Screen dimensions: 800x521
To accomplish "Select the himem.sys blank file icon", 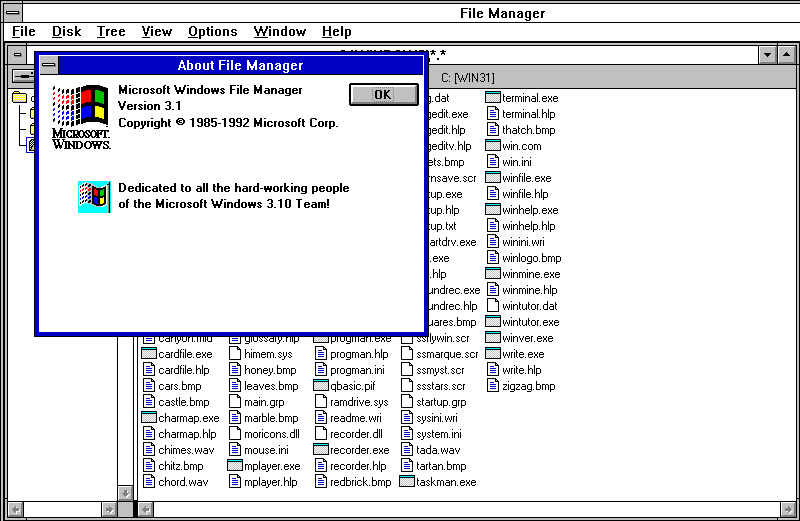I will [235, 354].
